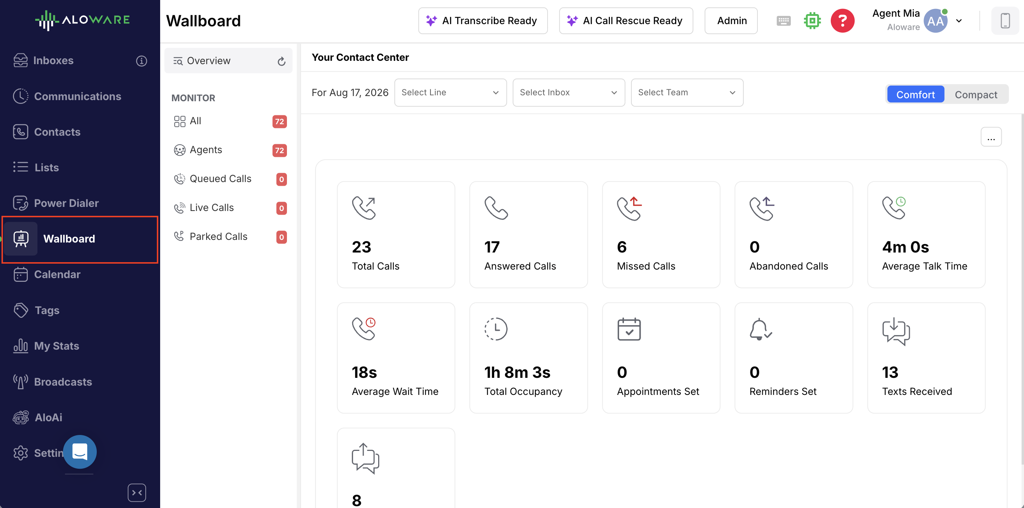Click the Abandoned Calls phone icon

coord(762,208)
